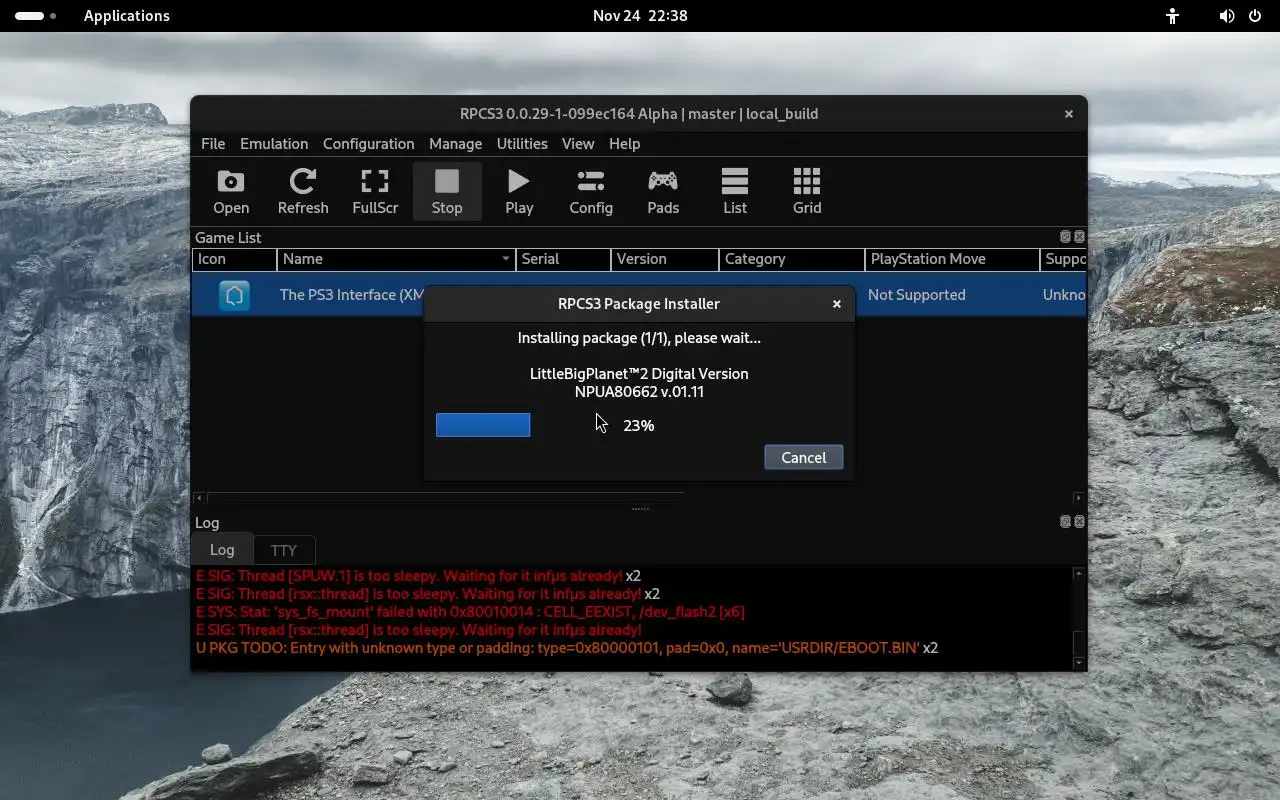This screenshot has width=1280, height=800.
Task: Open the Config toolbar icon
Action: coord(591,192)
